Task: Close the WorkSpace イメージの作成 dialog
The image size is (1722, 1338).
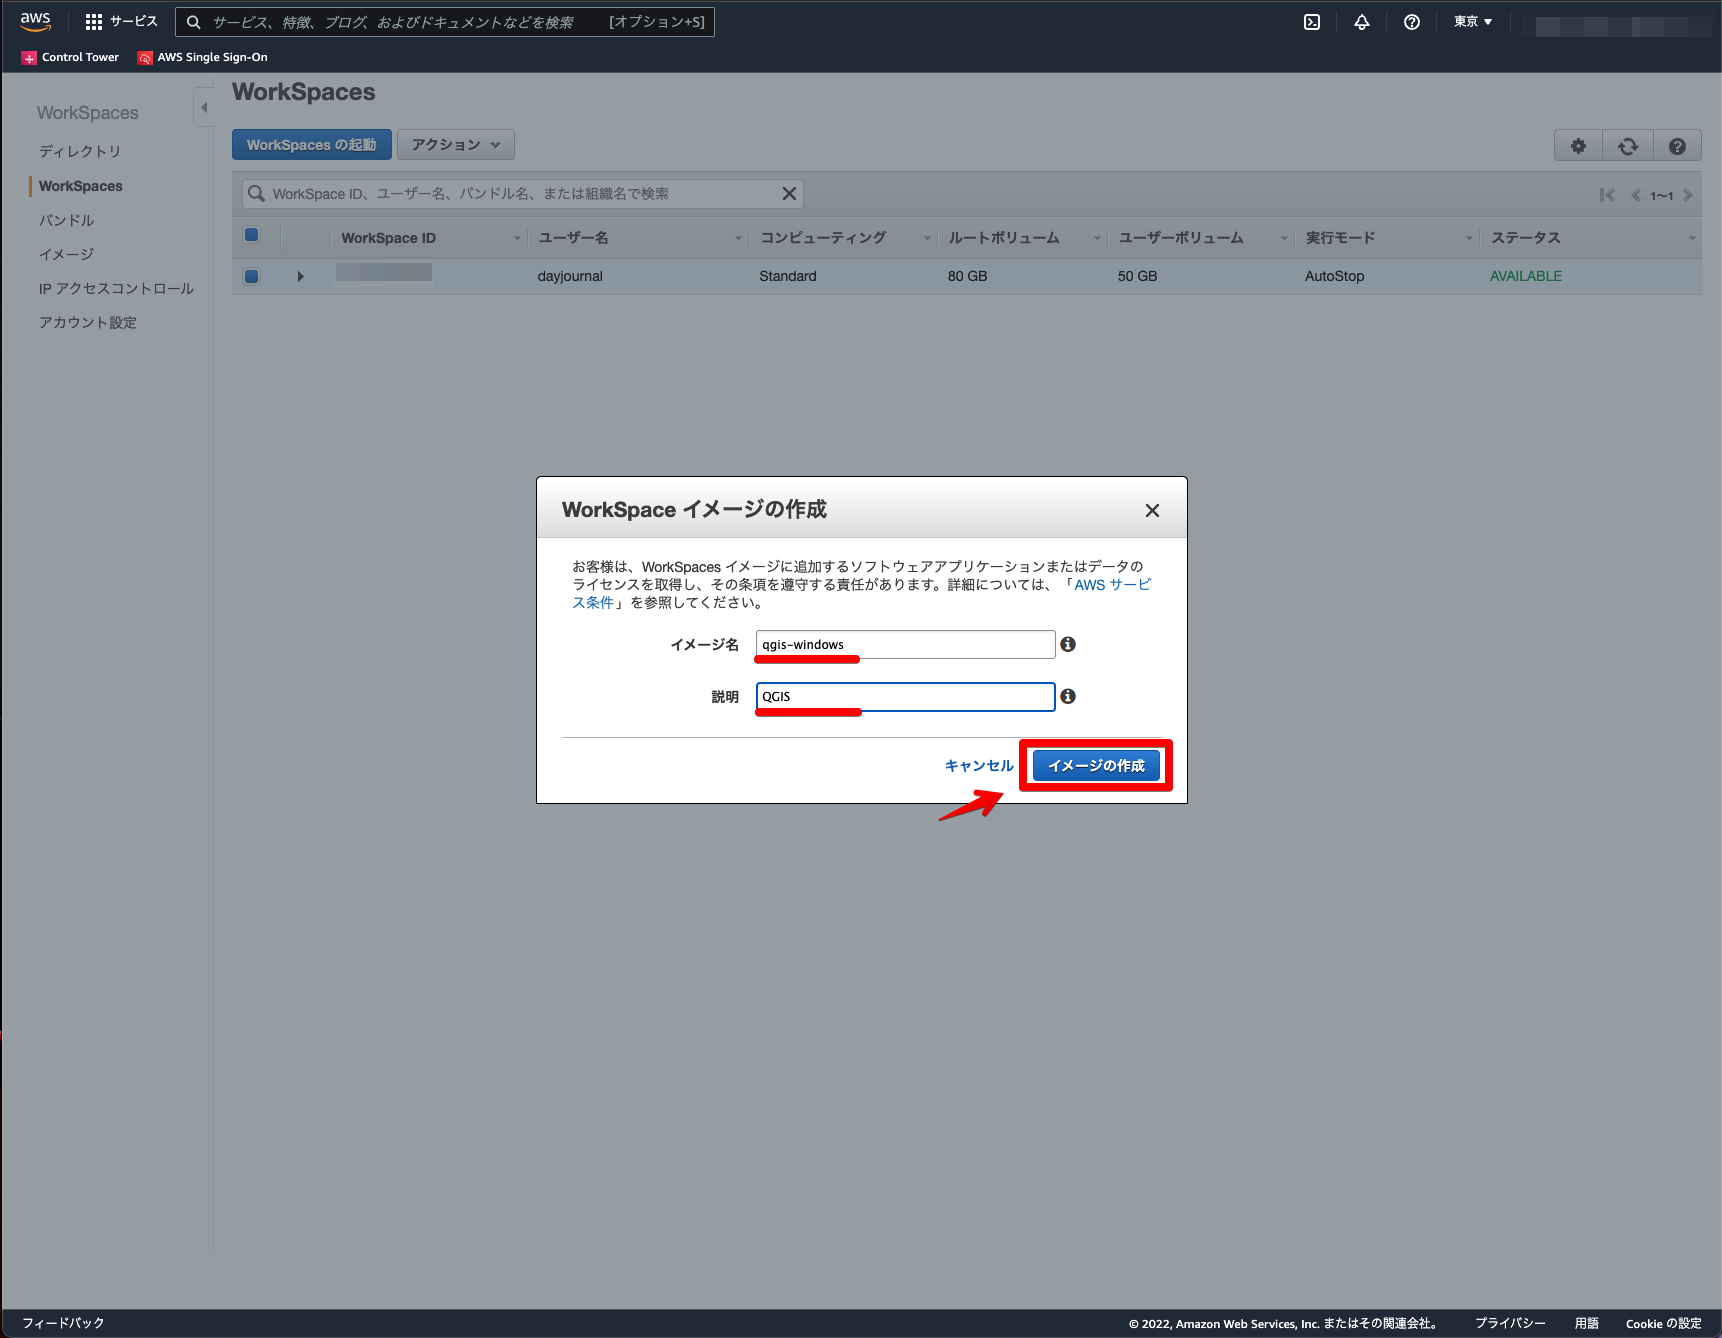Action: (1152, 510)
